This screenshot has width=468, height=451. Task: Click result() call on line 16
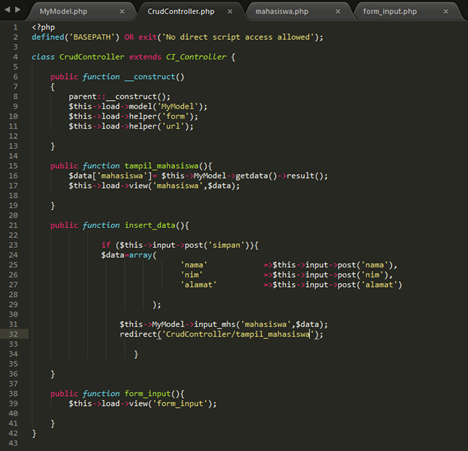[x=305, y=176]
